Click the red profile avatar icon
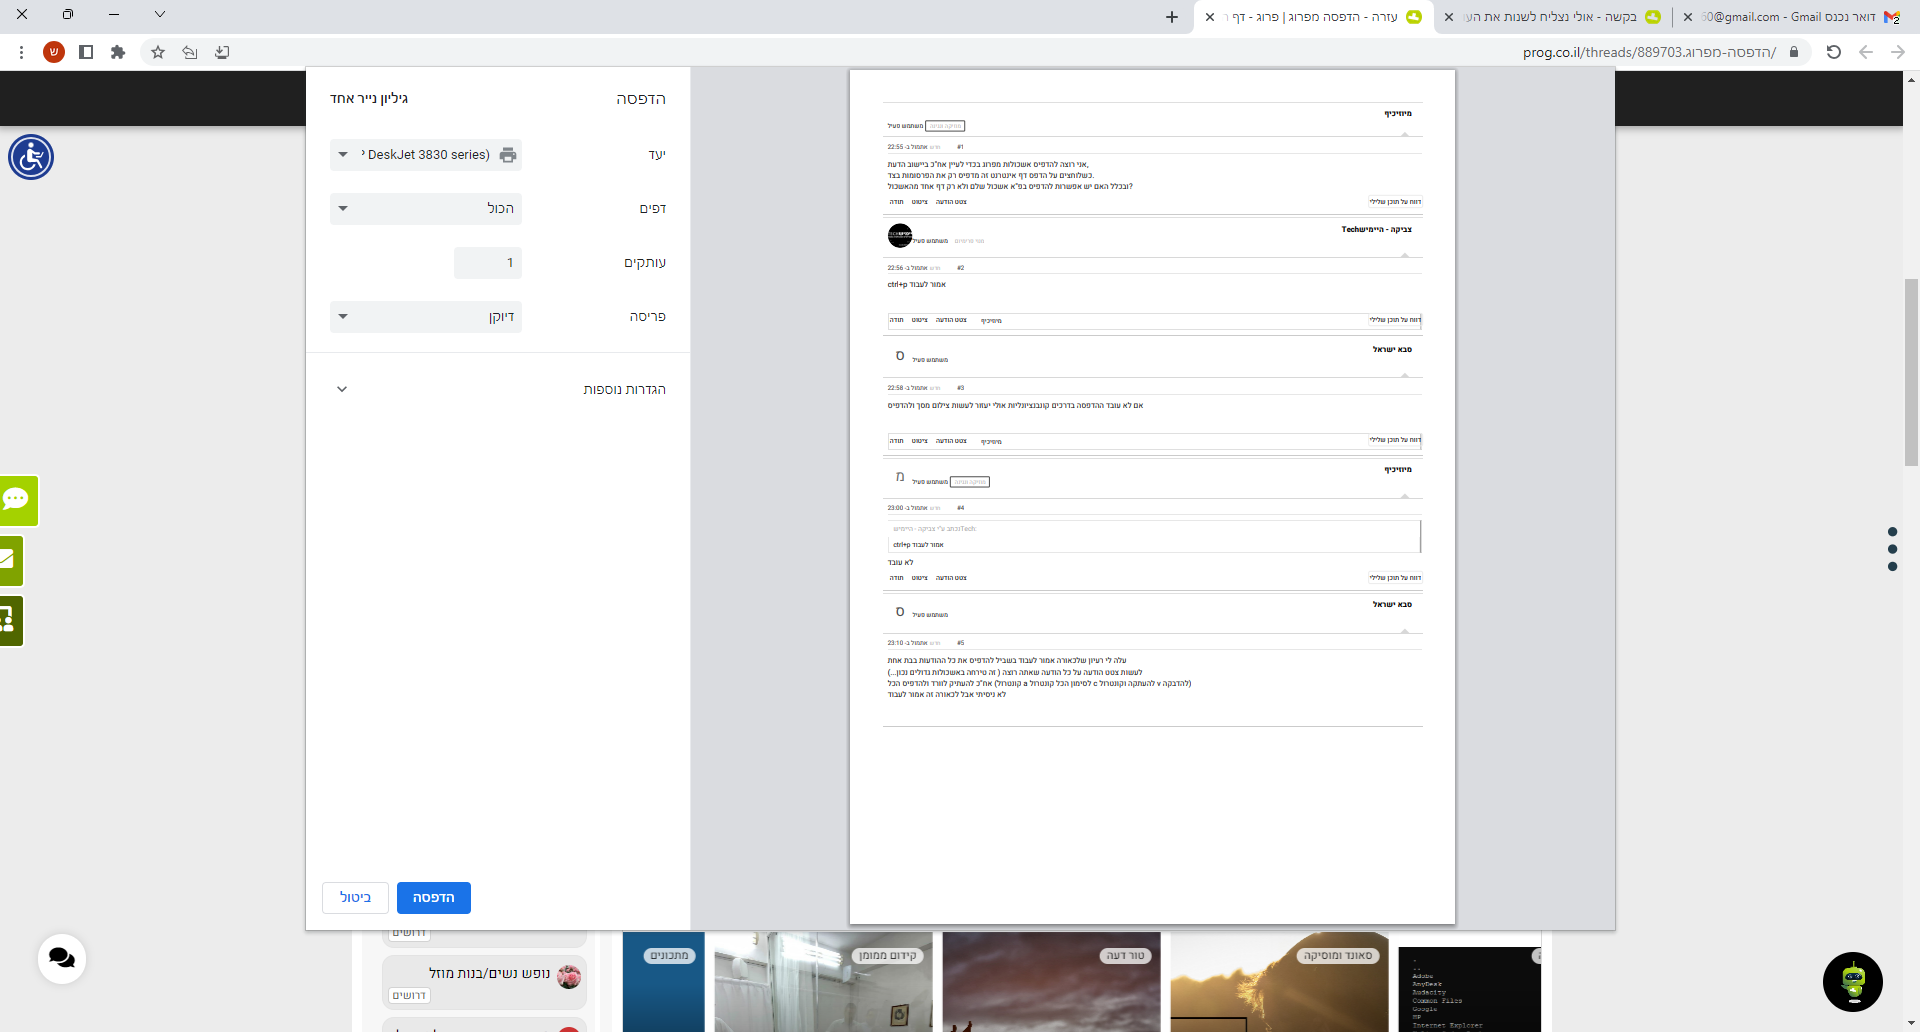This screenshot has height=1032, width=1920. [x=54, y=52]
